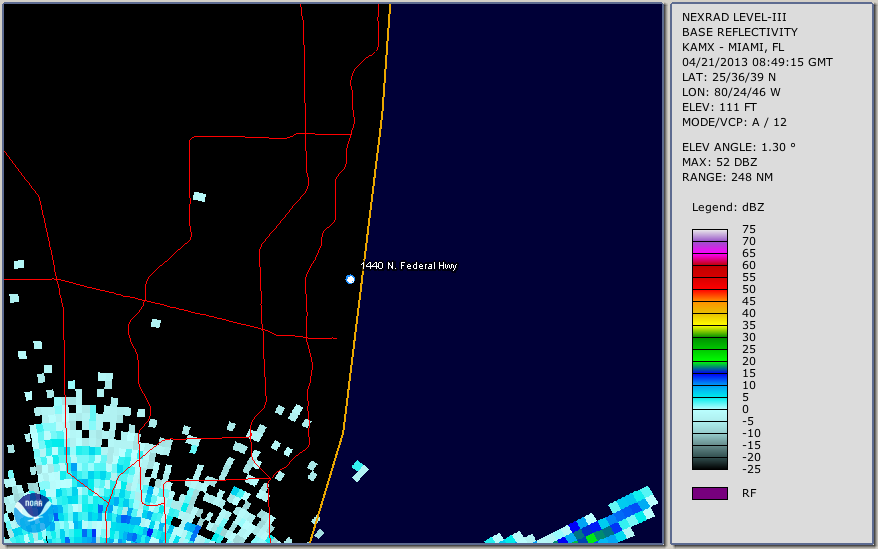Select the 'MODE/VCP: A / 12' line

[x=734, y=122]
